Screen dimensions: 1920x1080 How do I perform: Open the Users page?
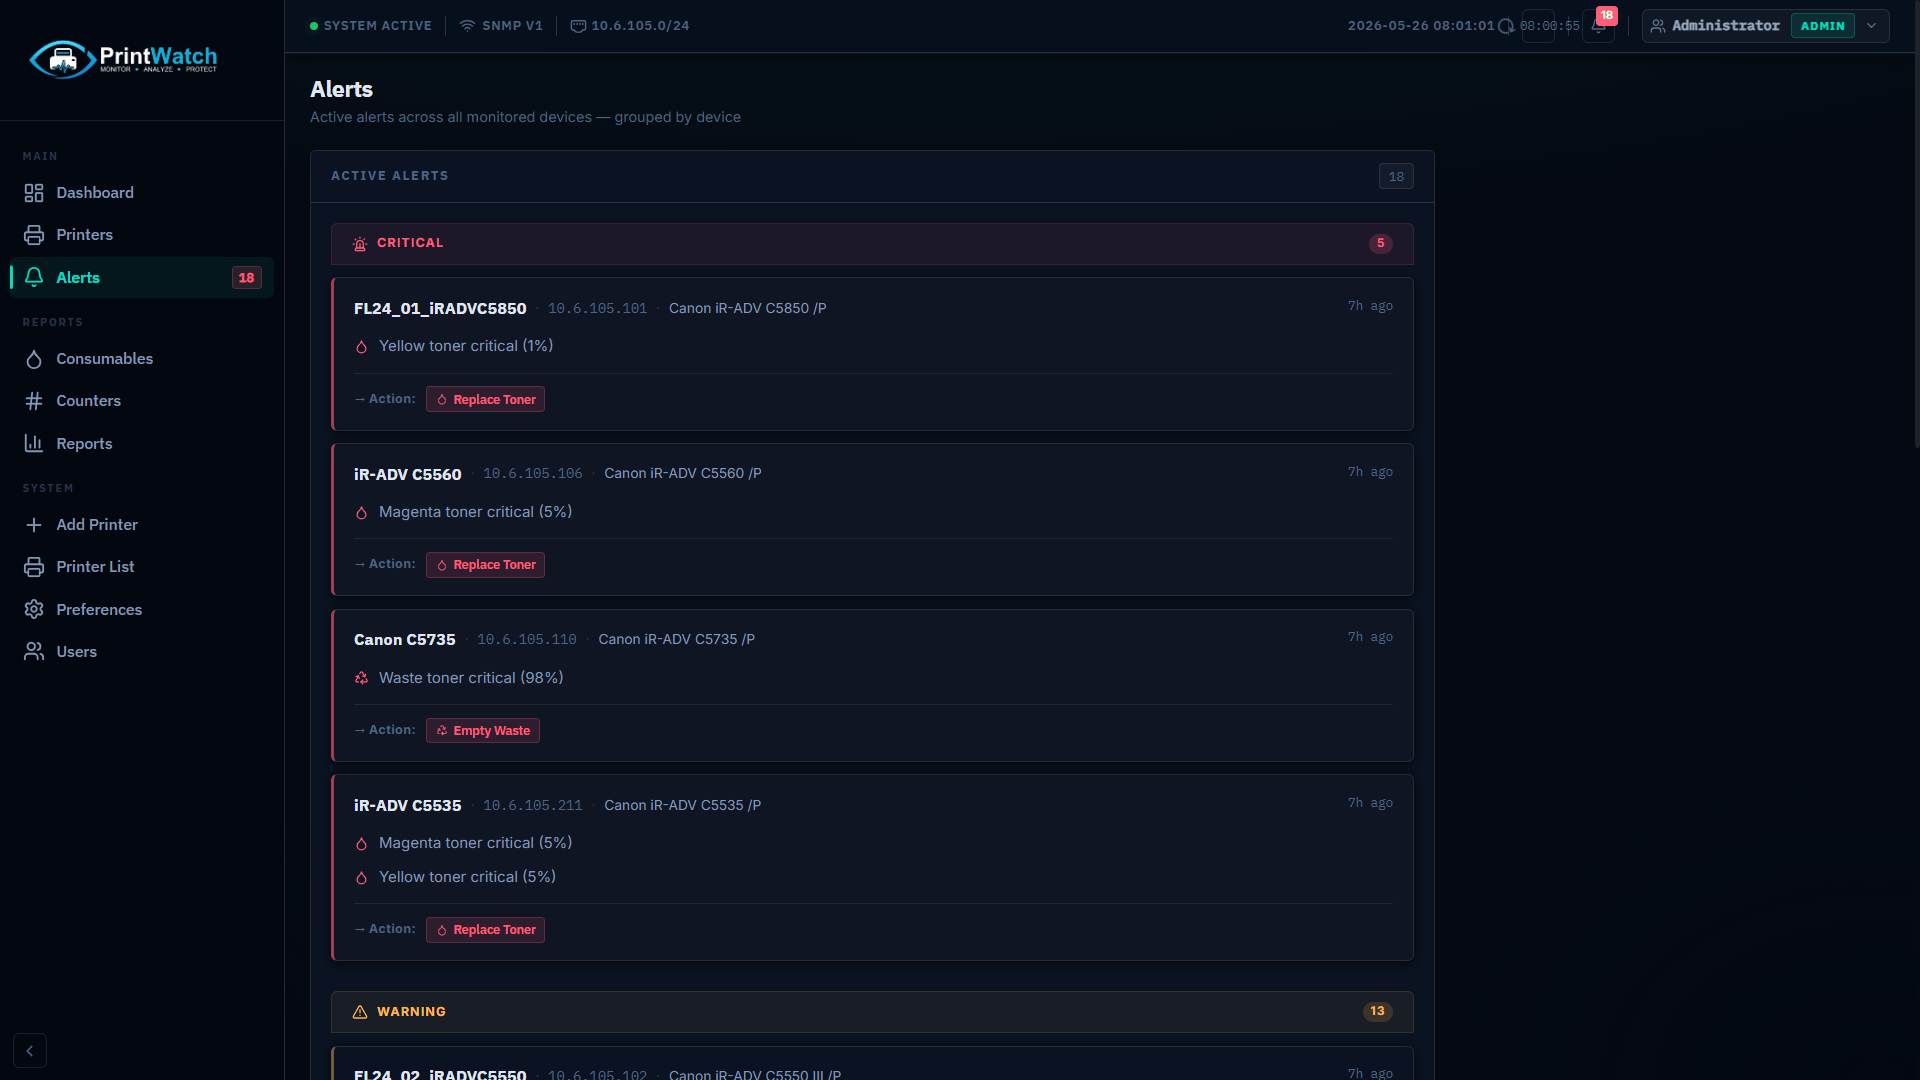click(142, 651)
